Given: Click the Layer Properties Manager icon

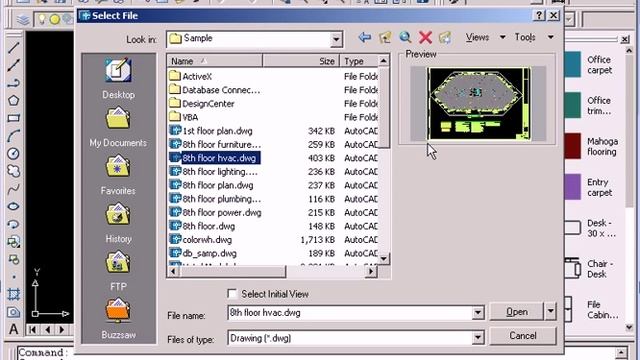Looking at the screenshot, I should [x=24, y=20].
